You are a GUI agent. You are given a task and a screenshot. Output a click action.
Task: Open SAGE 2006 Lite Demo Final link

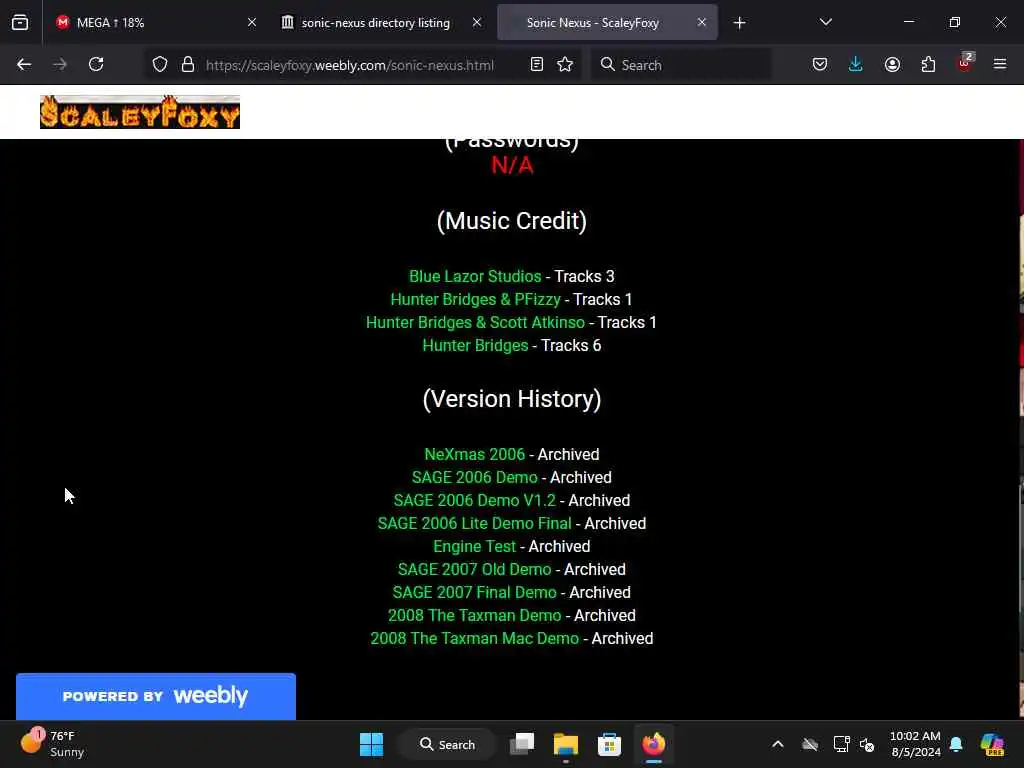[x=475, y=523]
